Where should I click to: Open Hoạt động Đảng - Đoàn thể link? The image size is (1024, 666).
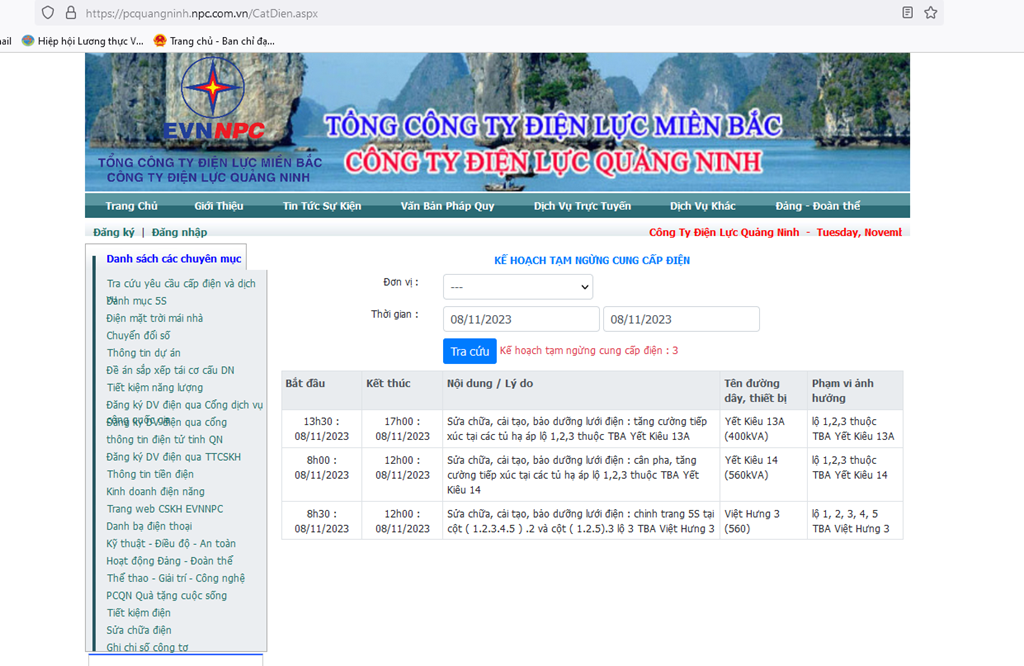[x=170, y=561]
